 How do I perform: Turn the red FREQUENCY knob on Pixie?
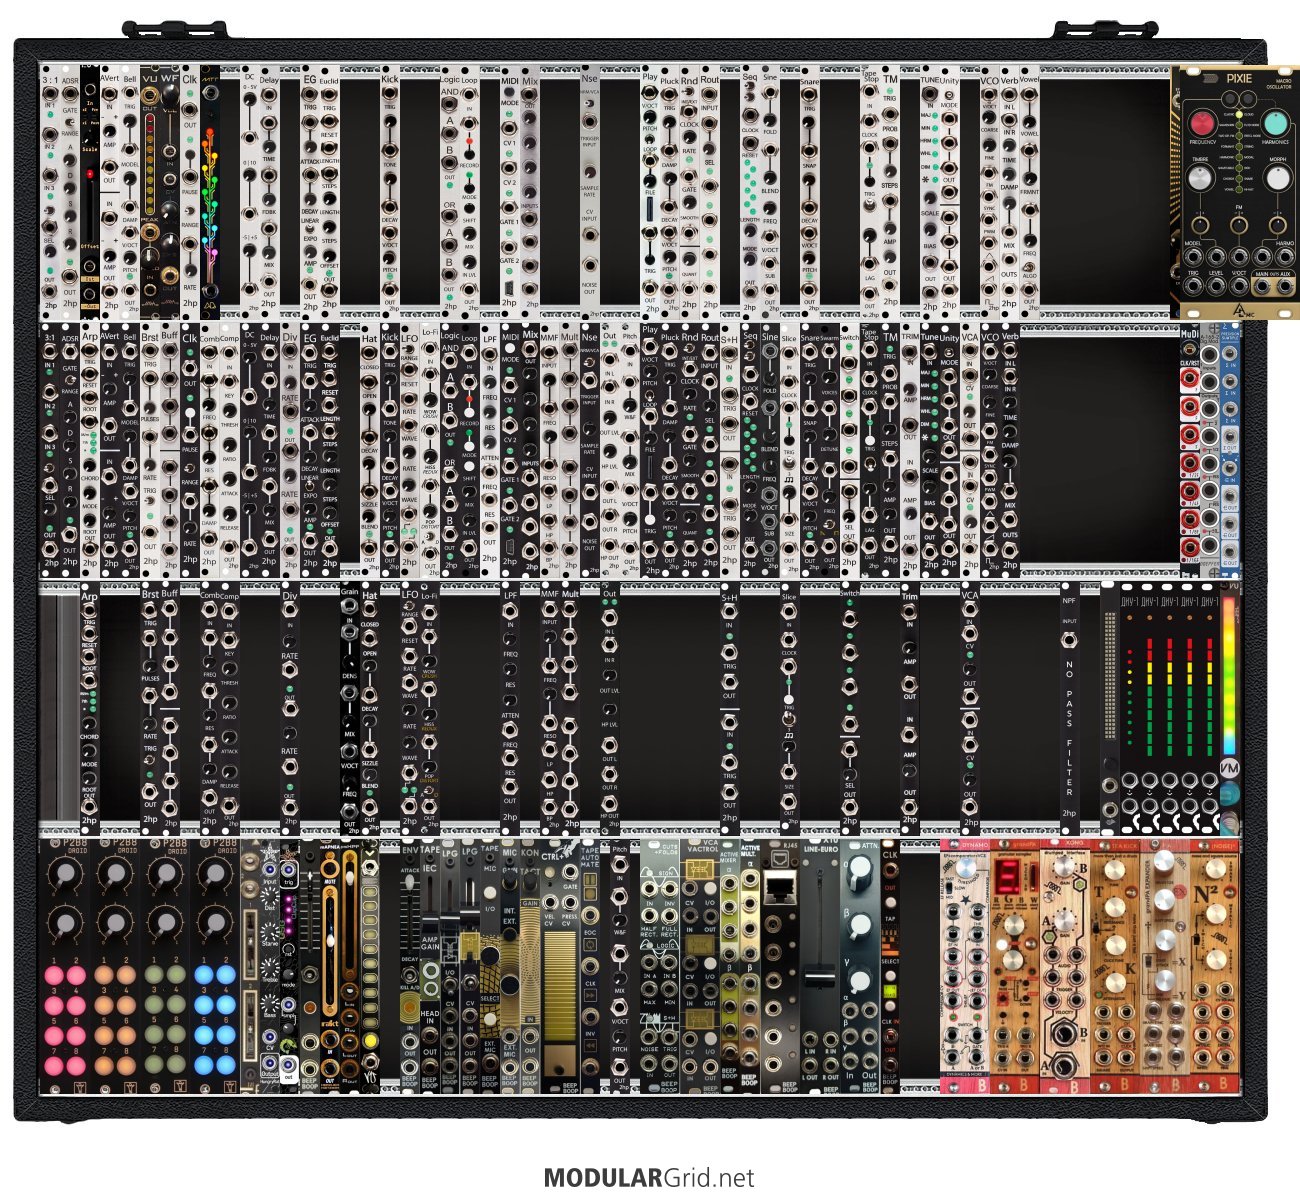tap(1202, 123)
